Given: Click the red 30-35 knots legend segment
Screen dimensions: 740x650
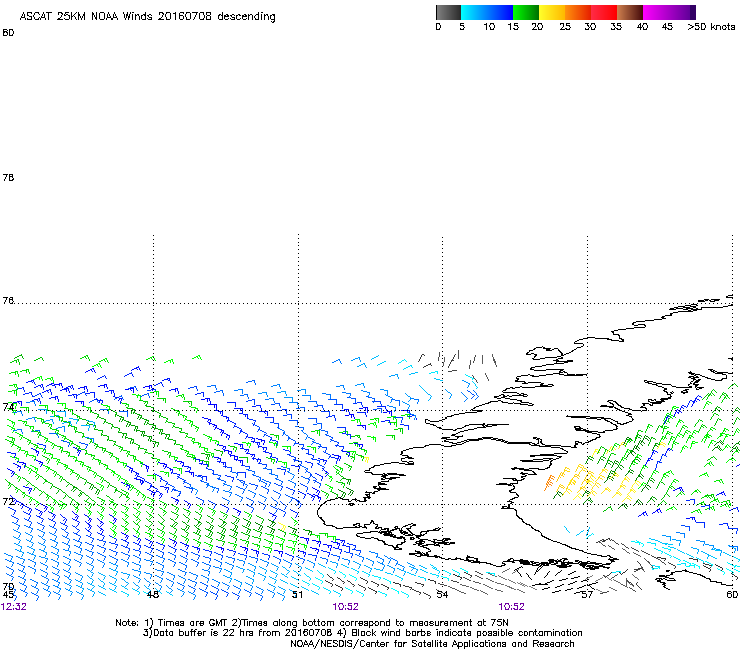Looking at the screenshot, I should point(604,12).
